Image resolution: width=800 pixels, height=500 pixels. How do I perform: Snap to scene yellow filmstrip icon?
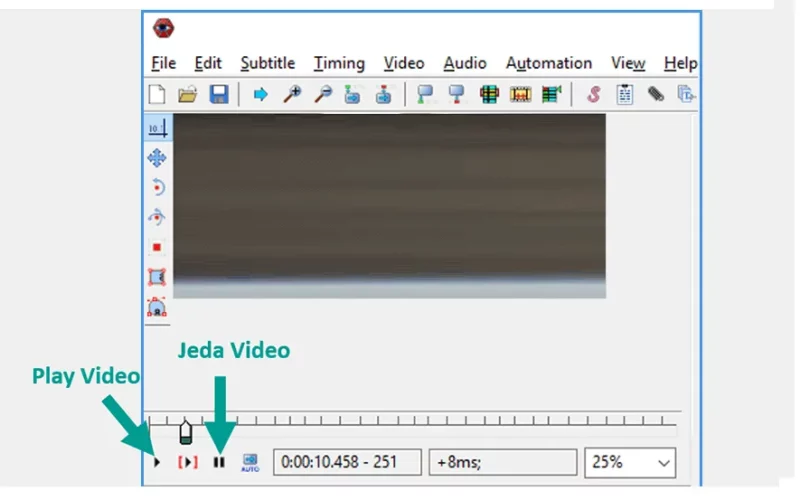tap(520, 94)
